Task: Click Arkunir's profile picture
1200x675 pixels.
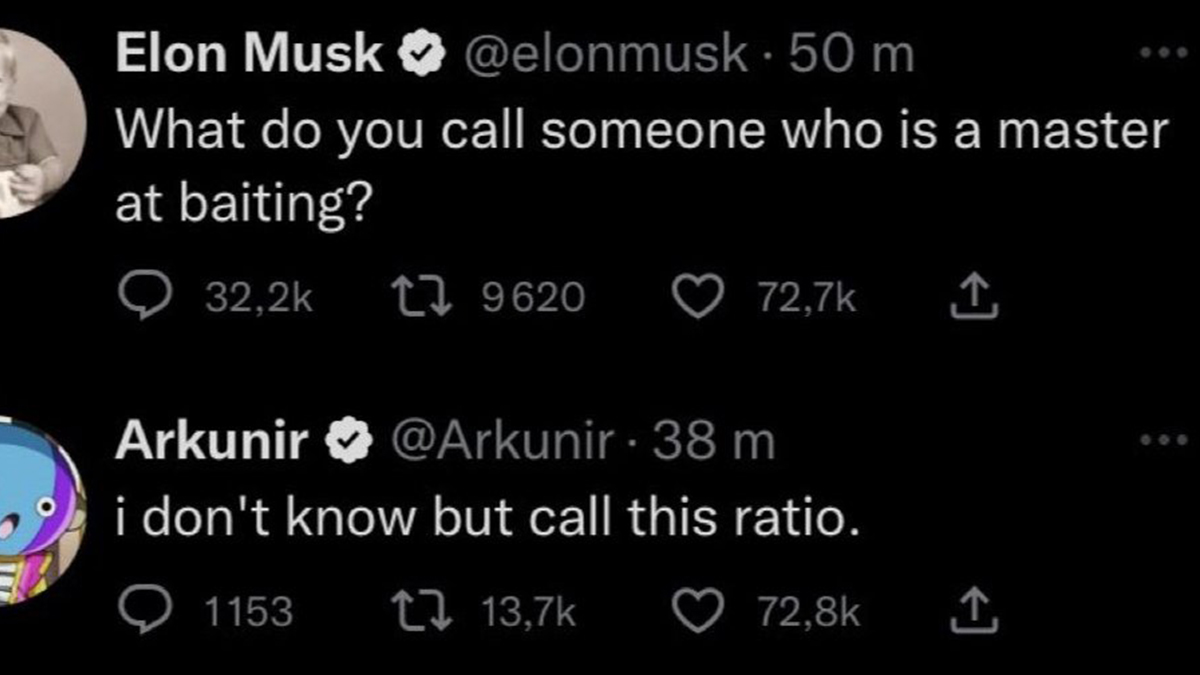Action: [x=40, y=510]
